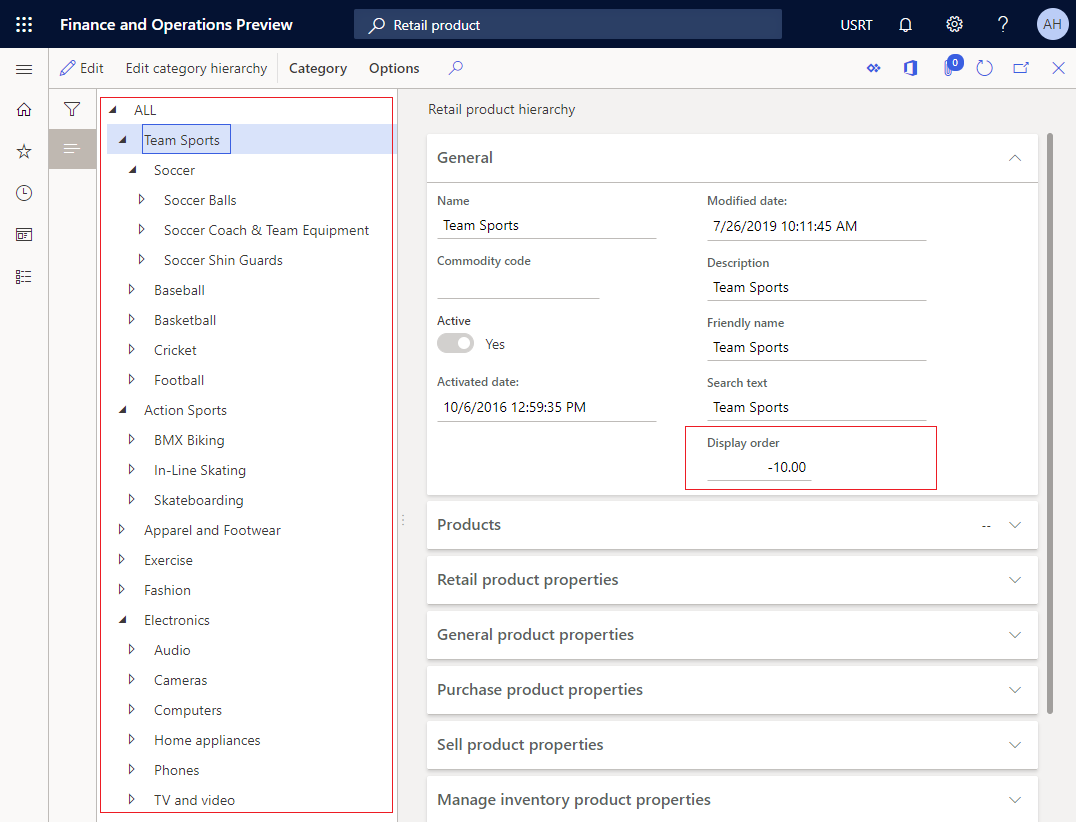Select Exercise category
Image resolution: width=1076 pixels, height=822 pixels.
[x=168, y=560]
